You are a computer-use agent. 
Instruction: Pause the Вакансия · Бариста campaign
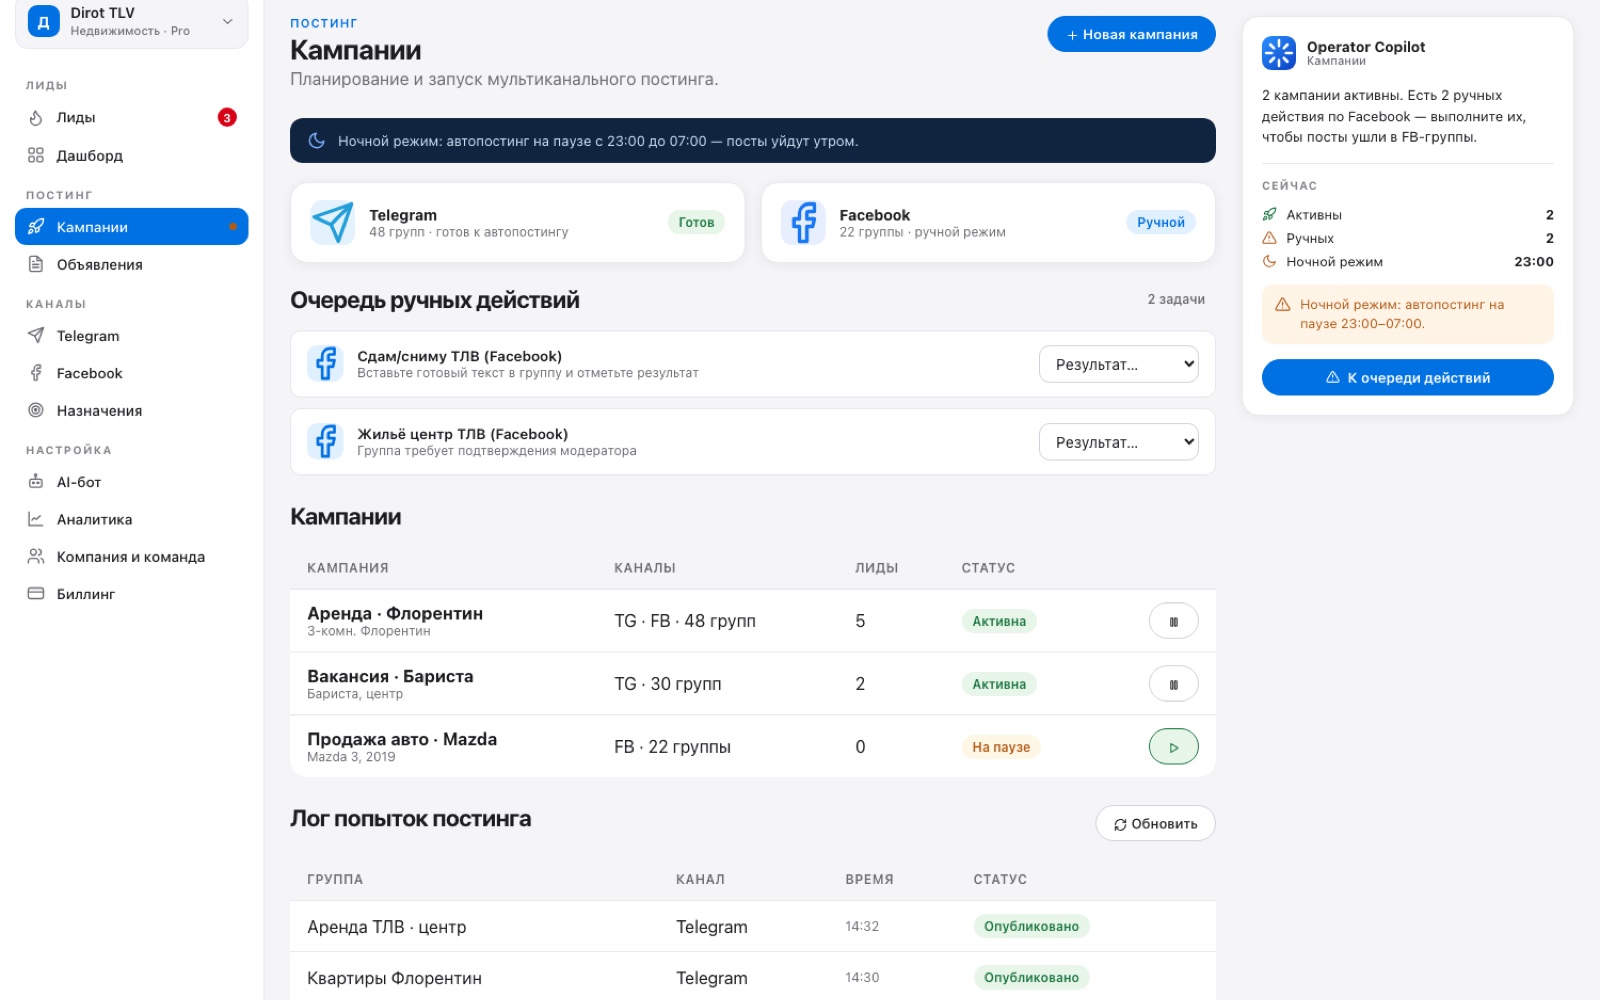(1173, 684)
